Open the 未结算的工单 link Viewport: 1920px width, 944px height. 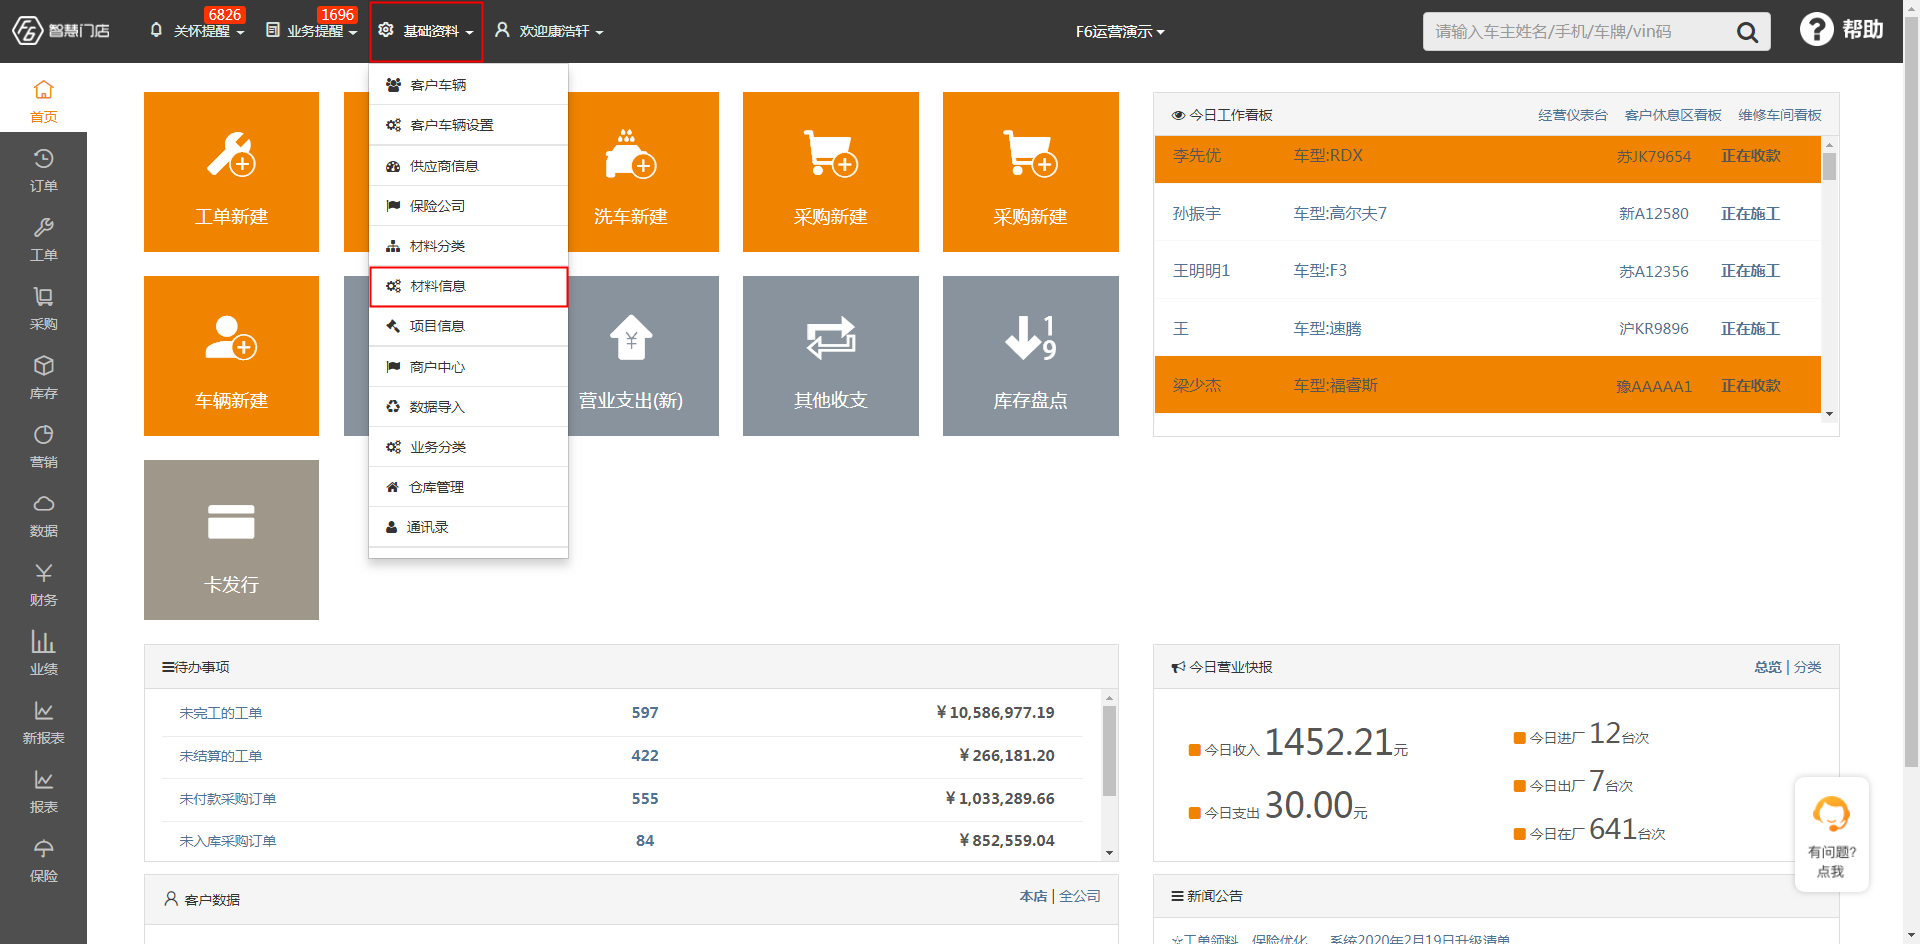[x=221, y=756]
